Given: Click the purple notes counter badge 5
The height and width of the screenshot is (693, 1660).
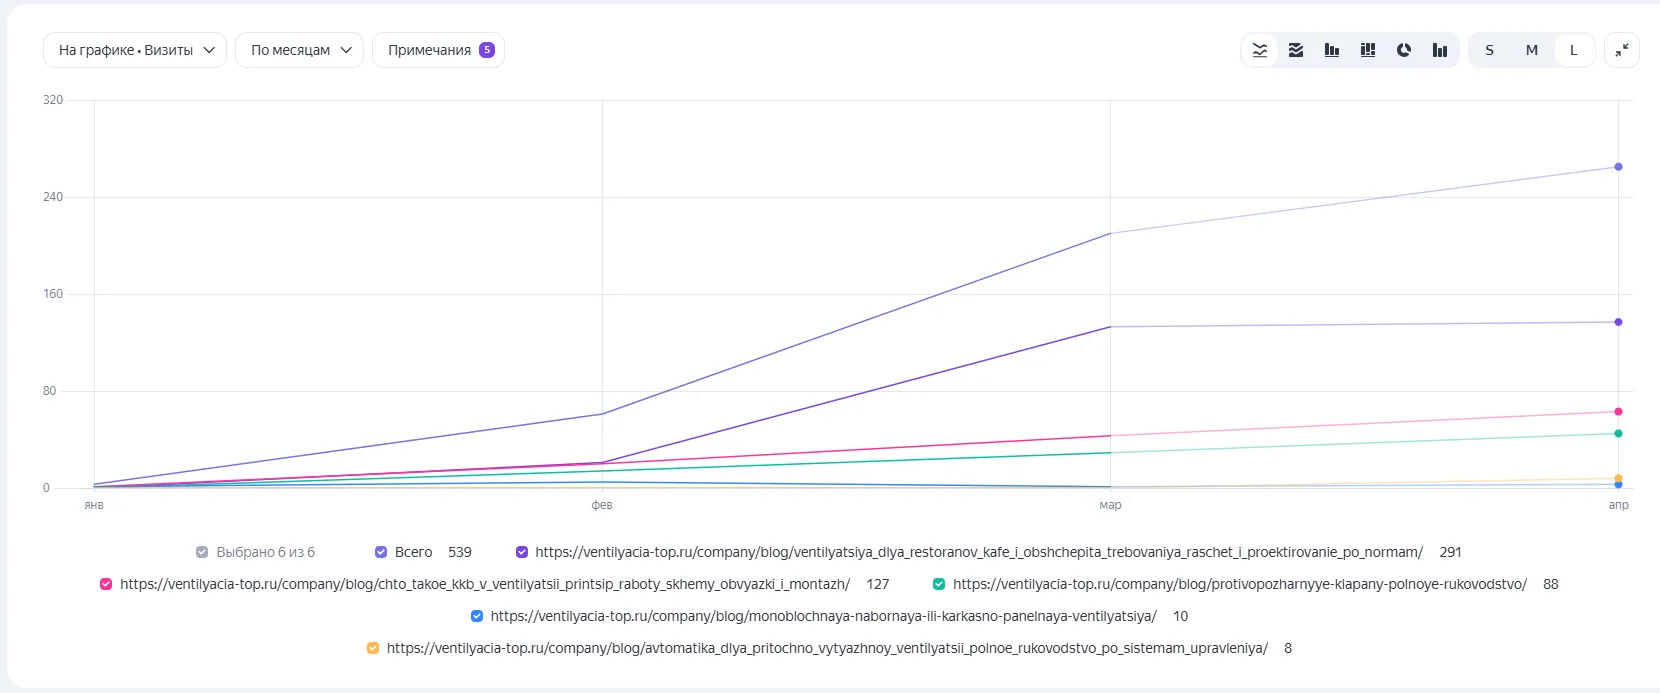Looking at the screenshot, I should pyautogui.click(x=487, y=50).
